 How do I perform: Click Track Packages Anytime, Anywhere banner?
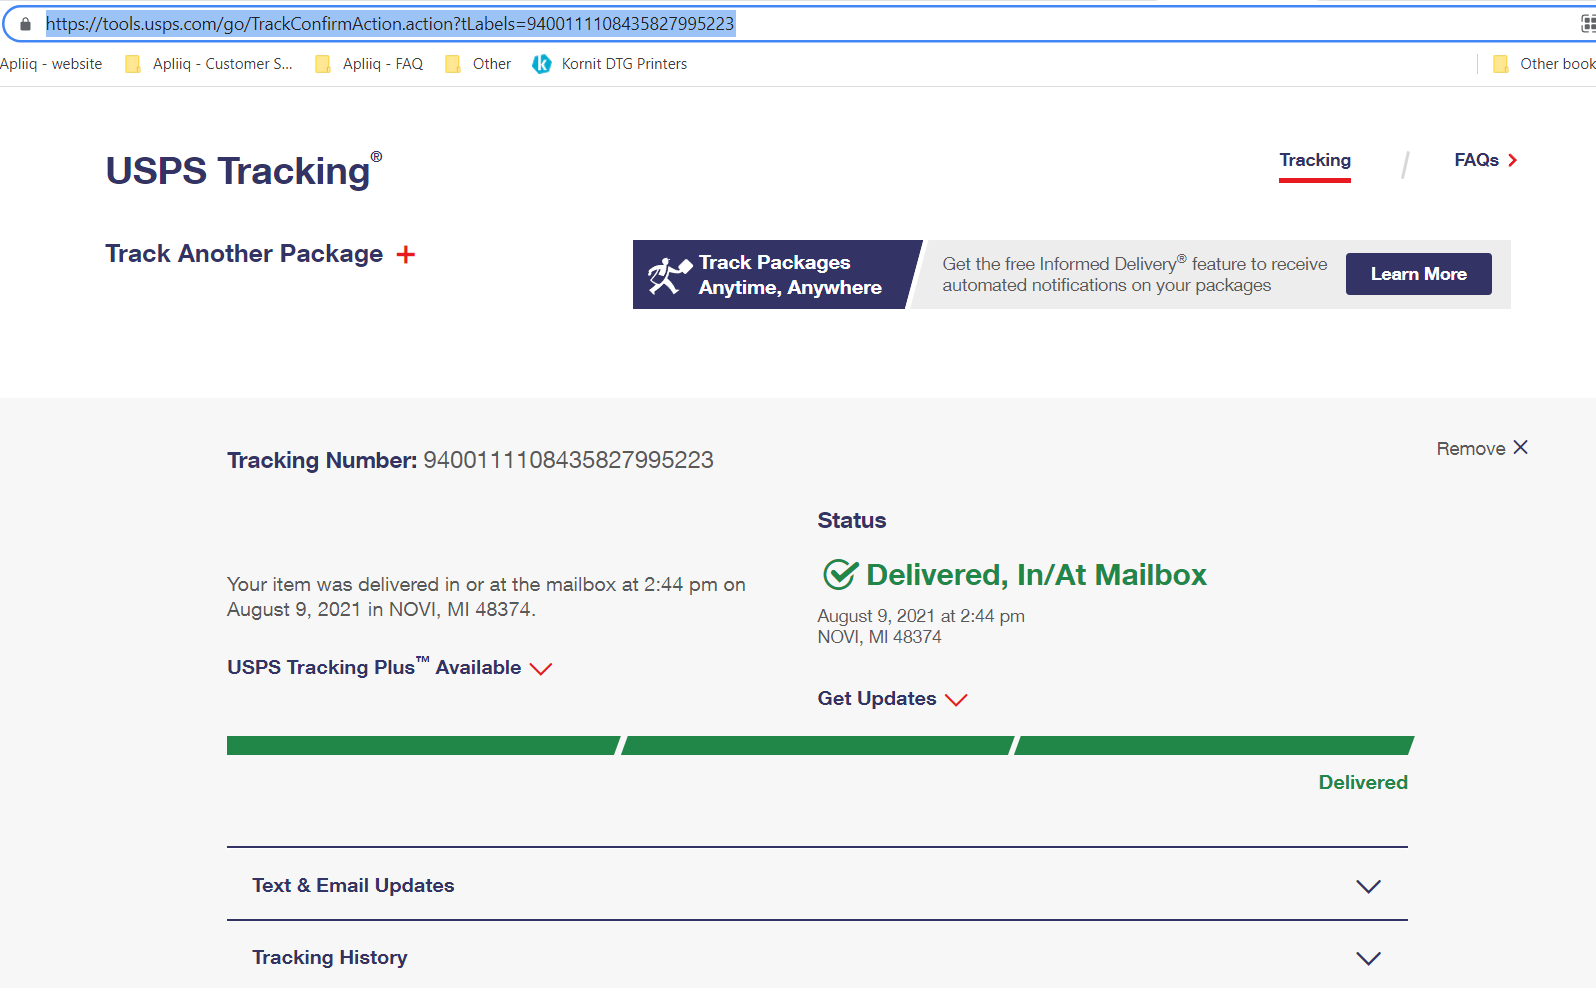coord(777,274)
